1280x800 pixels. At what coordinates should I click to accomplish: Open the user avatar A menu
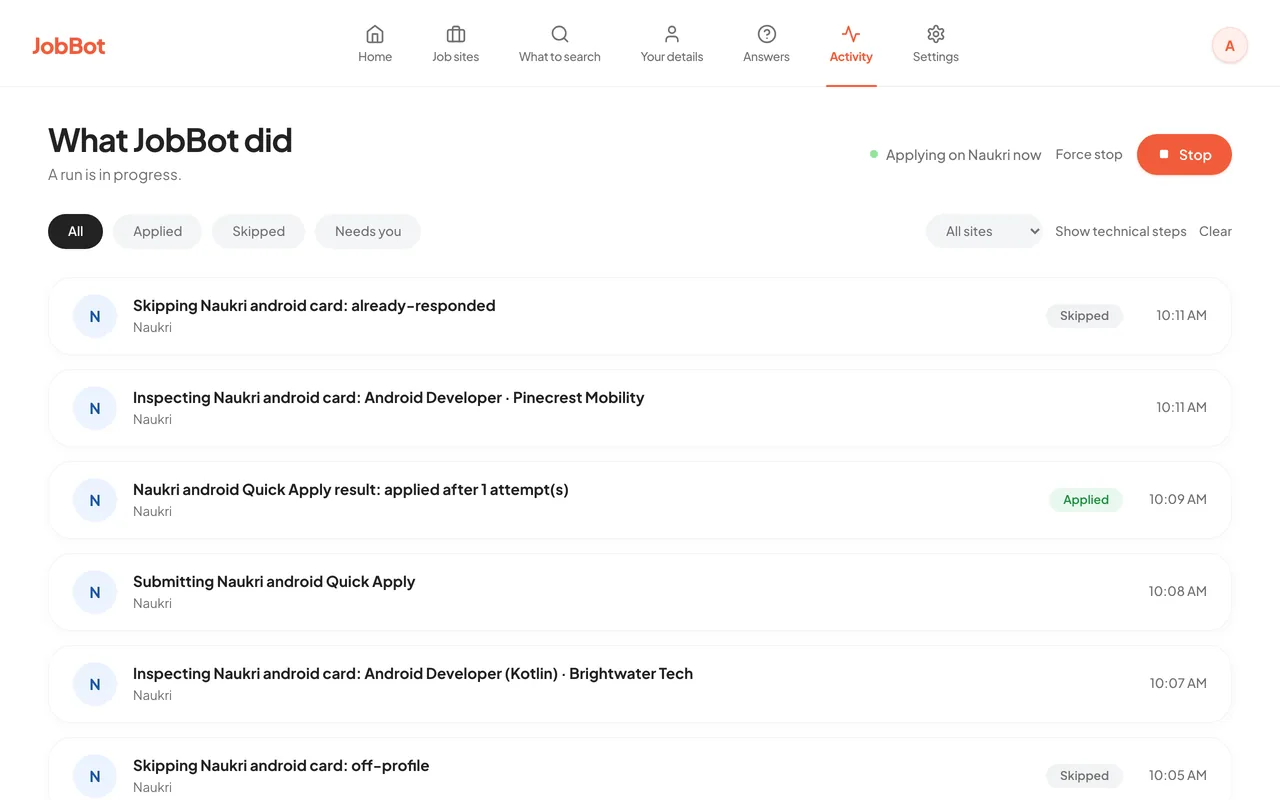point(1230,45)
